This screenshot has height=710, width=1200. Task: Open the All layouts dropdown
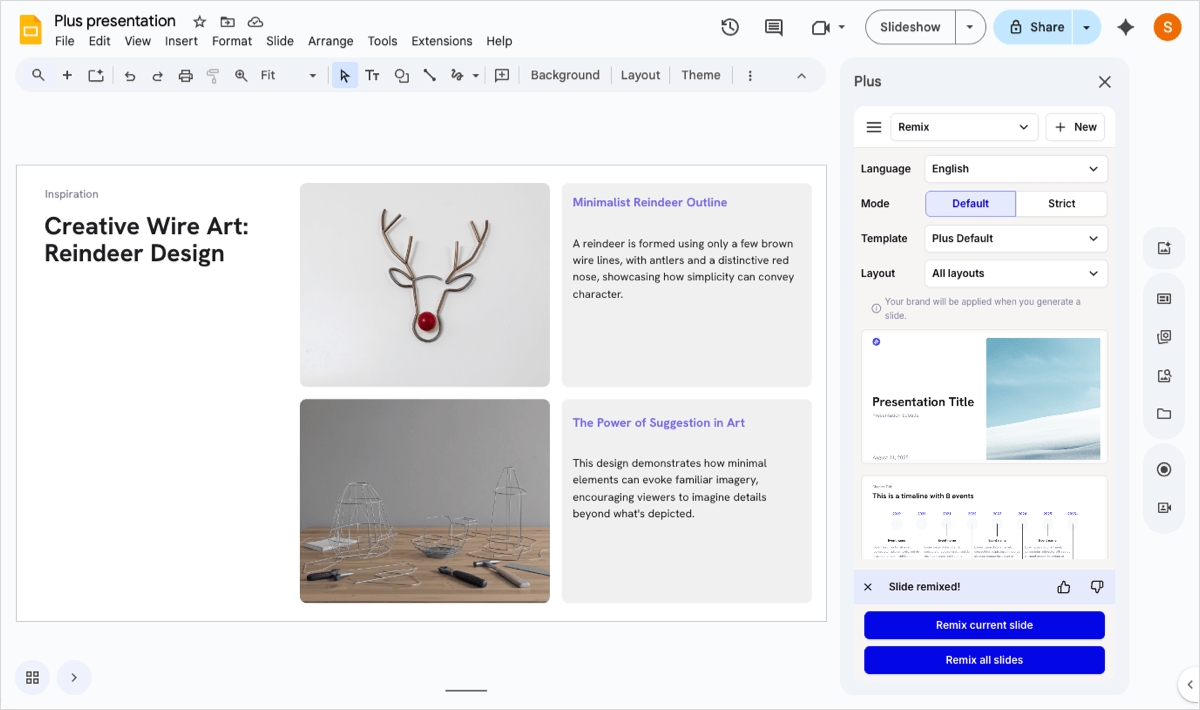1015,273
